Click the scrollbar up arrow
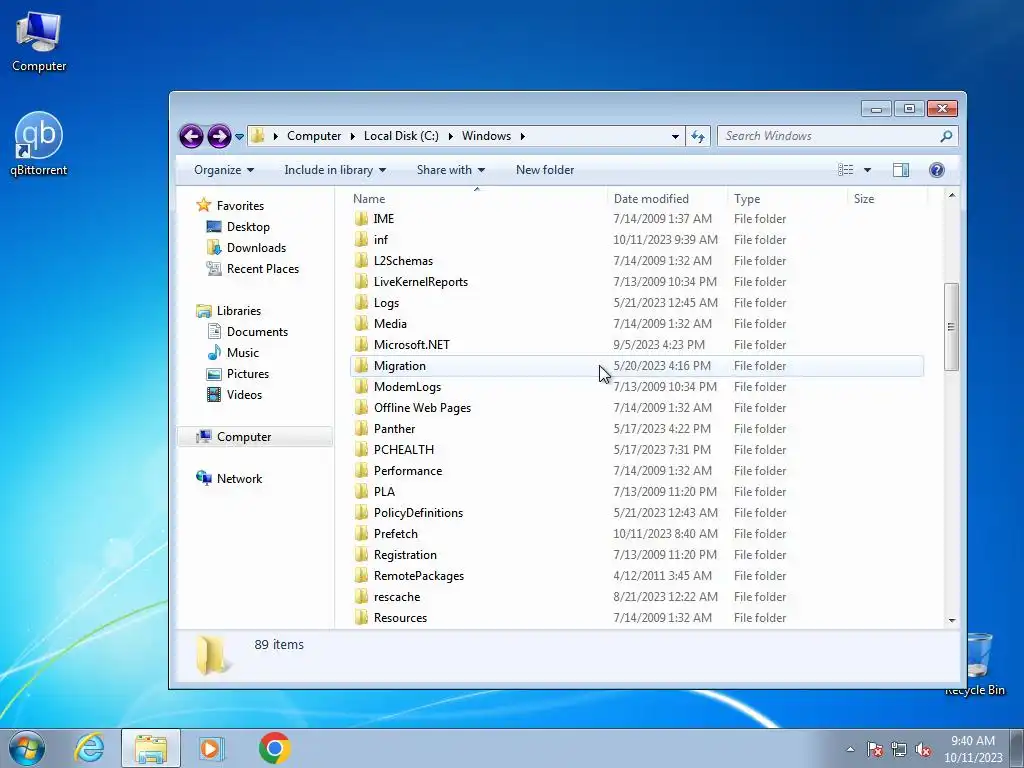Image resolution: width=1024 pixels, height=768 pixels. pyautogui.click(x=952, y=195)
